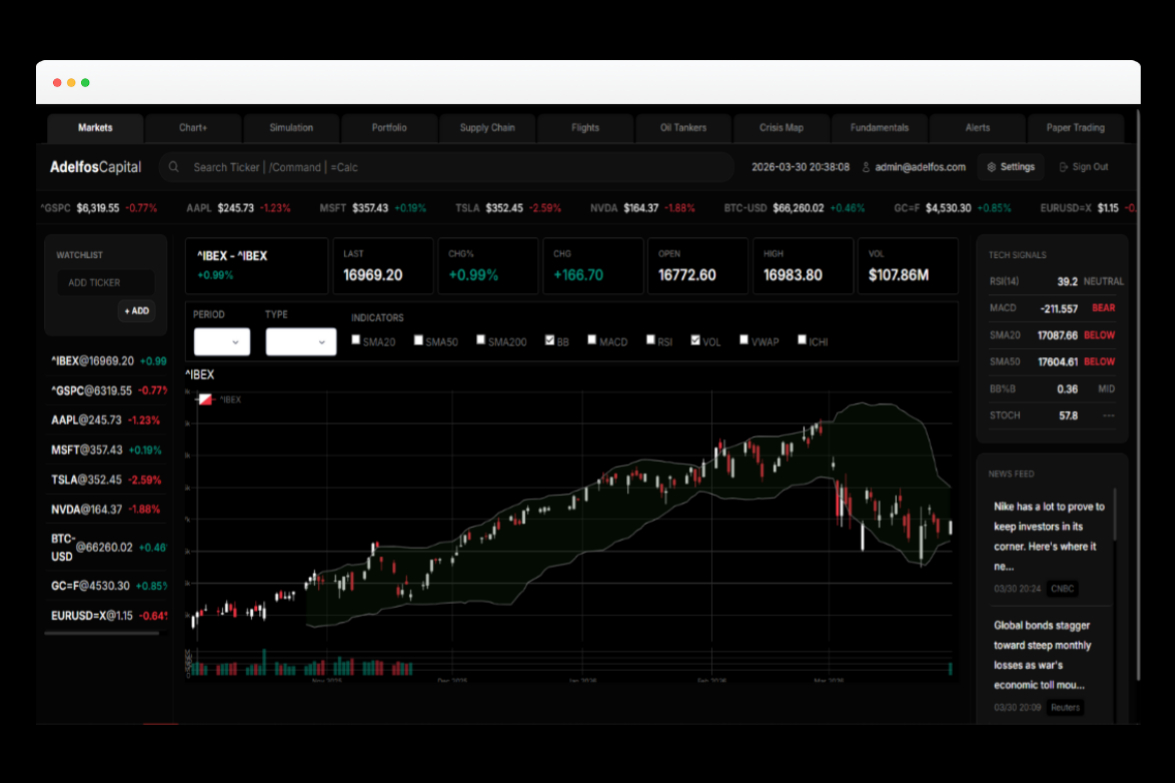Screen dimensions: 1175x783
Task: Click the Reuters source tag
Action: (x=1065, y=707)
